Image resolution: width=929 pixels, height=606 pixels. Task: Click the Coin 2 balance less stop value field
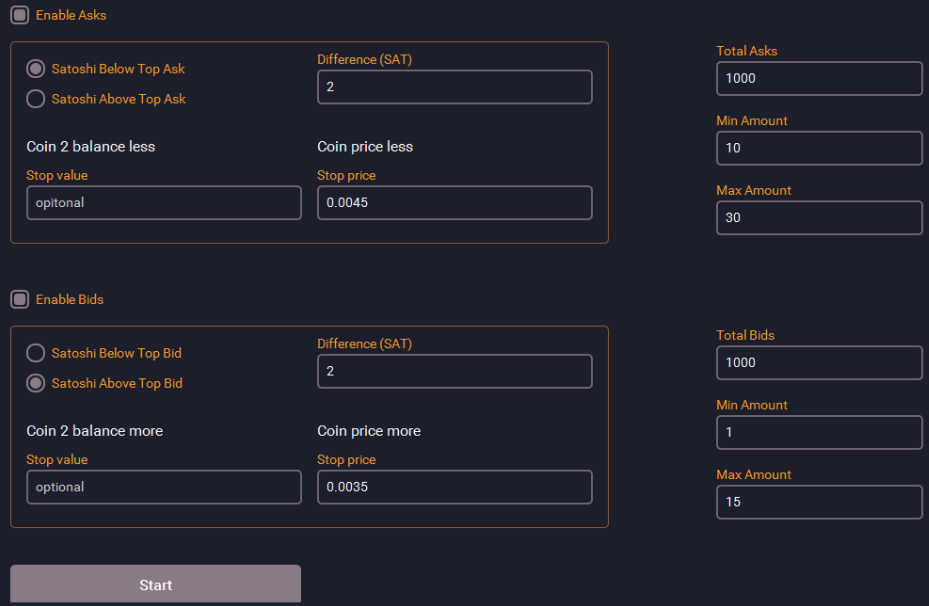tap(164, 203)
